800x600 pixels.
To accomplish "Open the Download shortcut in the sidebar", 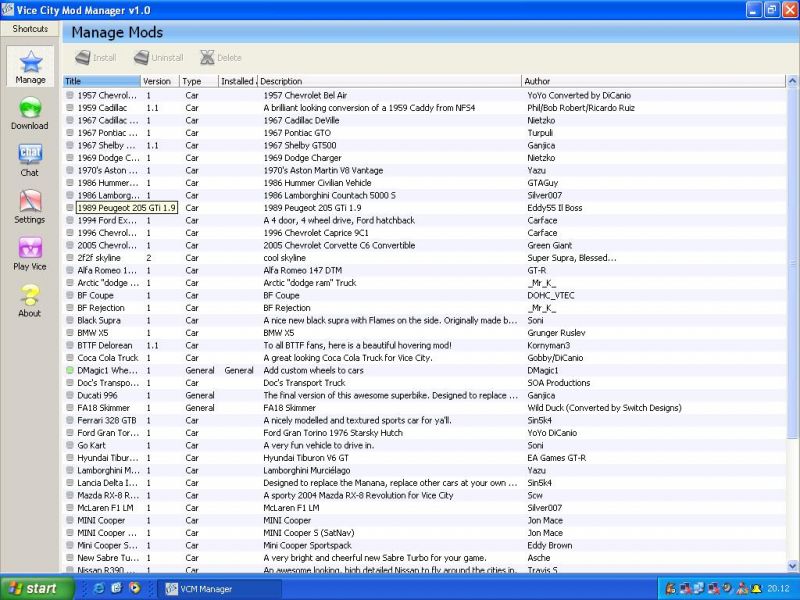I will [30, 114].
